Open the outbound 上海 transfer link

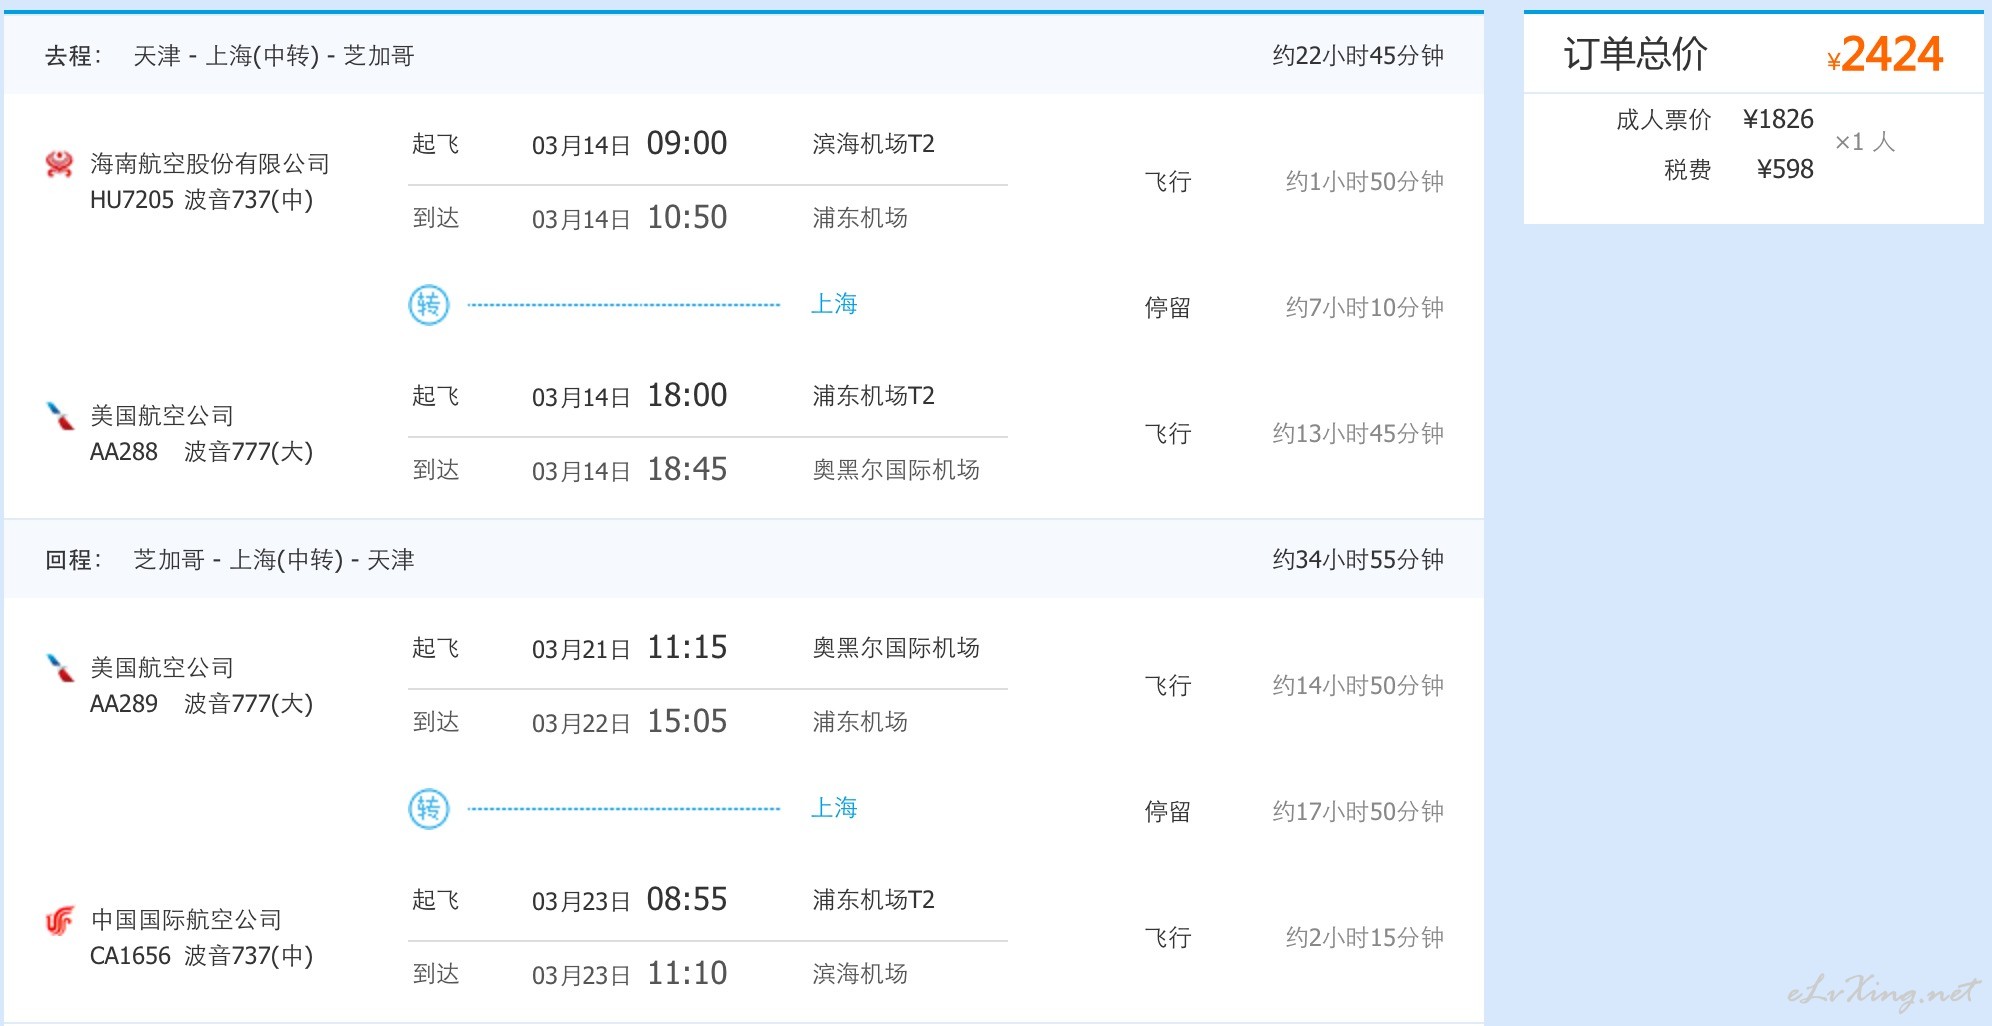[x=834, y=304]
